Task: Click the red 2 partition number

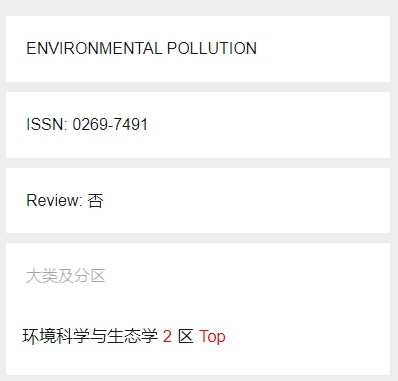Action: [167, 336]
